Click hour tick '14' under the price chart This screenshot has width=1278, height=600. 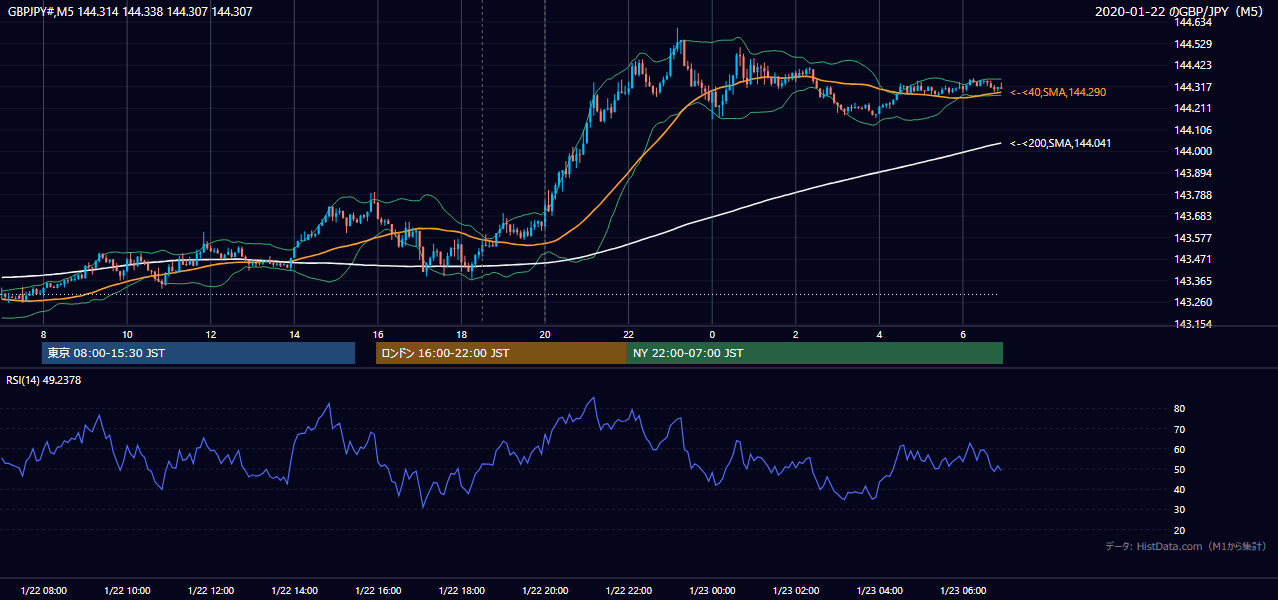tap(294, 334)
